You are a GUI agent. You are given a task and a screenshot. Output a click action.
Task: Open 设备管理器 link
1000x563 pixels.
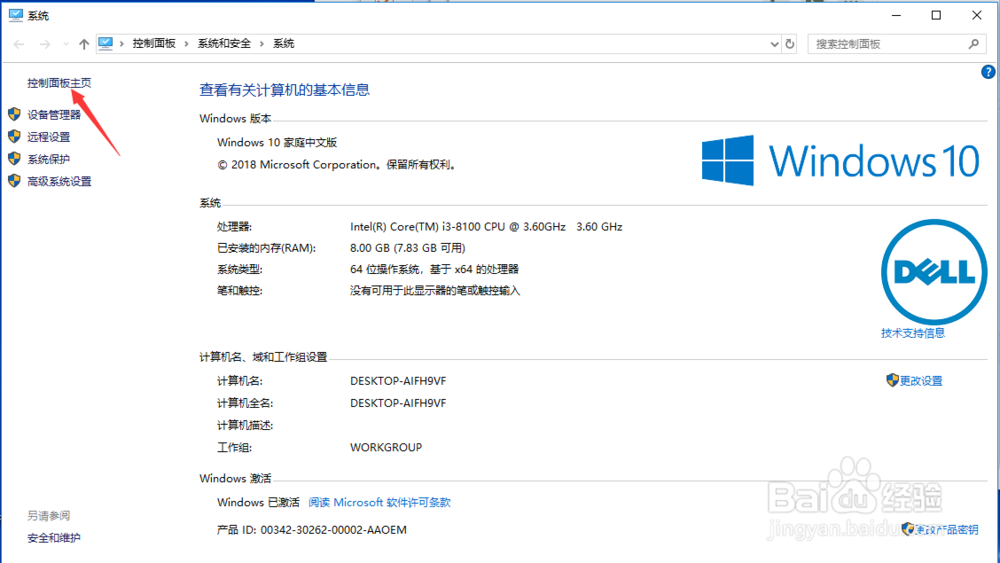54,115
